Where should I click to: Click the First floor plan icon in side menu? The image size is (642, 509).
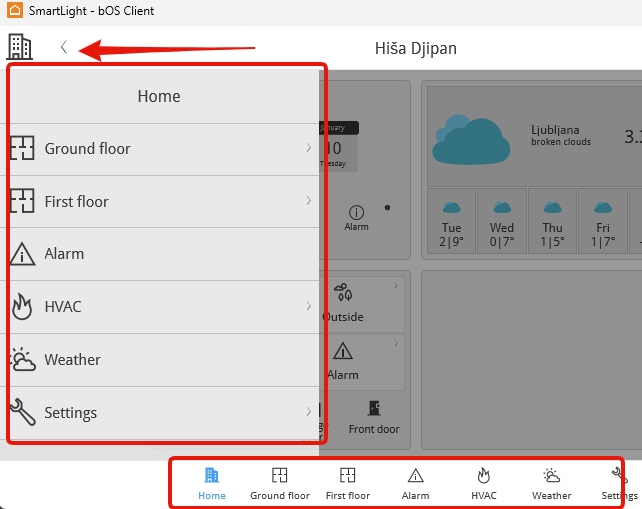pos(22,201)
